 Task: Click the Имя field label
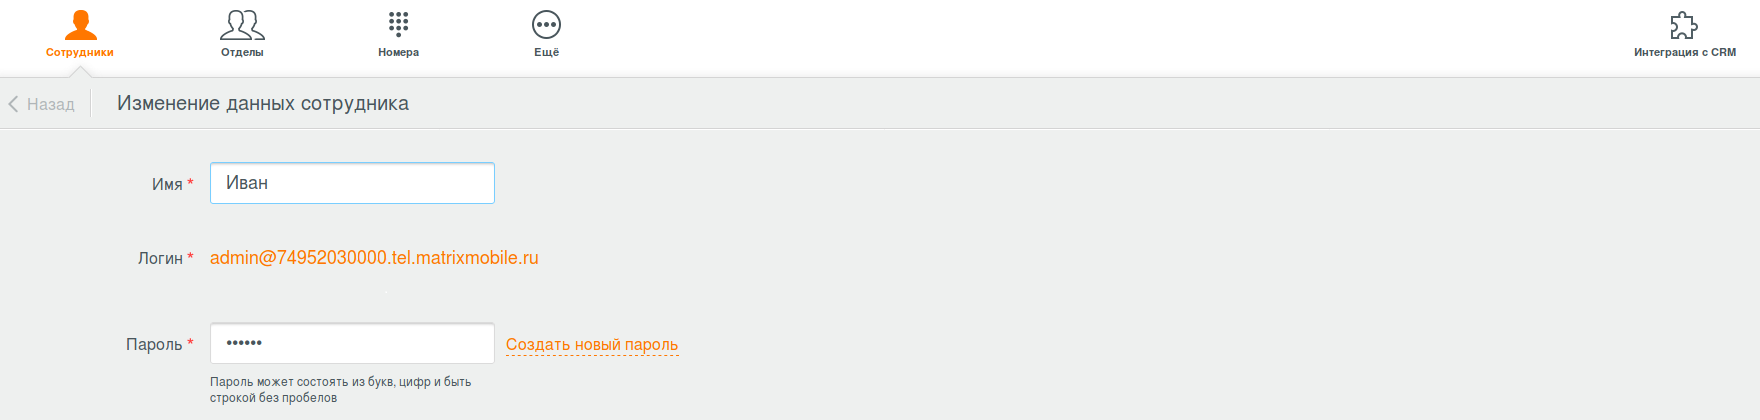[x=167, y=185]
